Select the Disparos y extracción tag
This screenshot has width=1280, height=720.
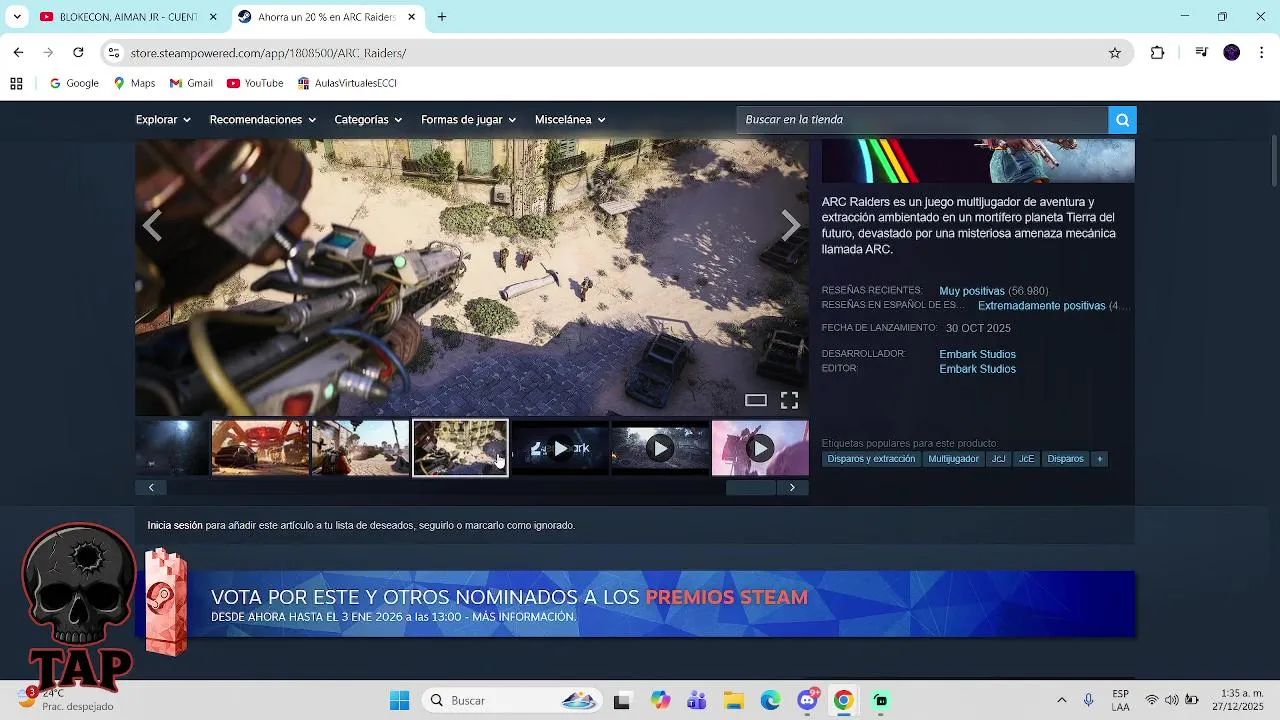[871, 459]
